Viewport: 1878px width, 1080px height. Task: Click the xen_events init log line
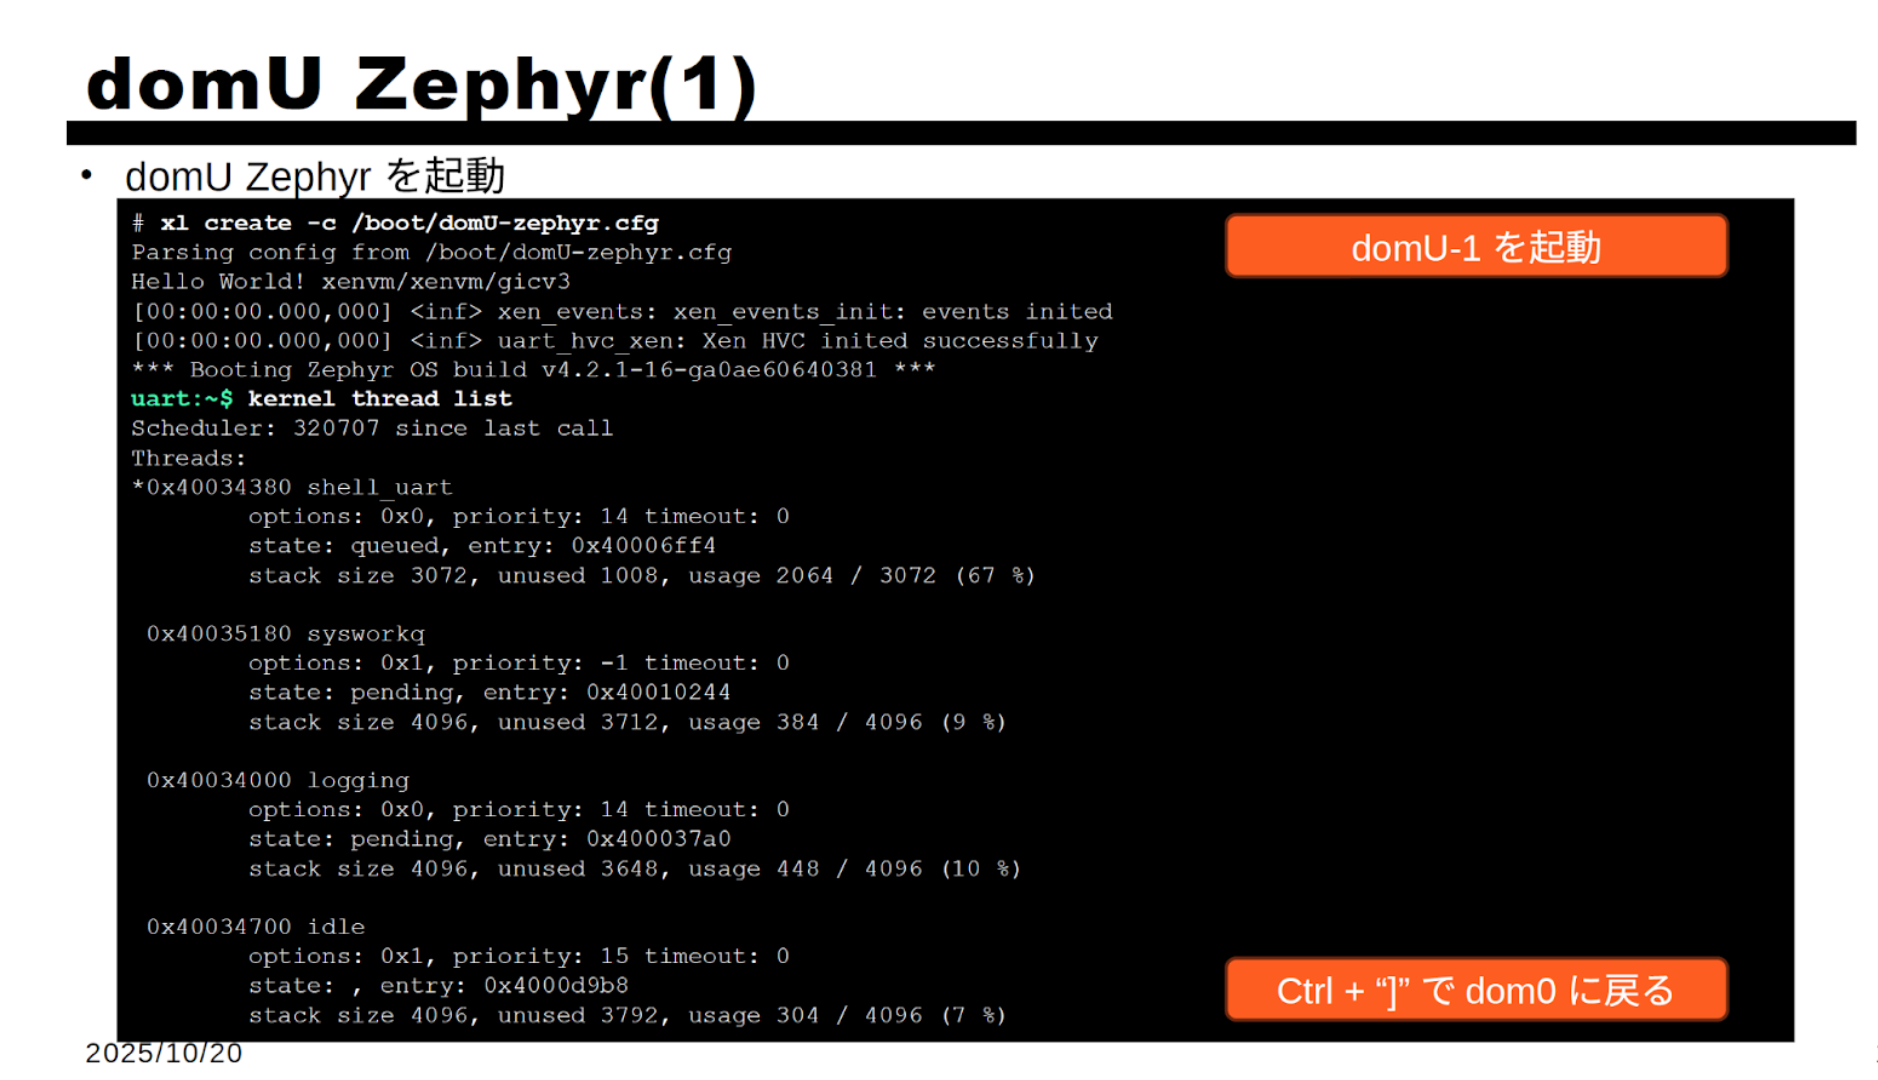[621, 311]
